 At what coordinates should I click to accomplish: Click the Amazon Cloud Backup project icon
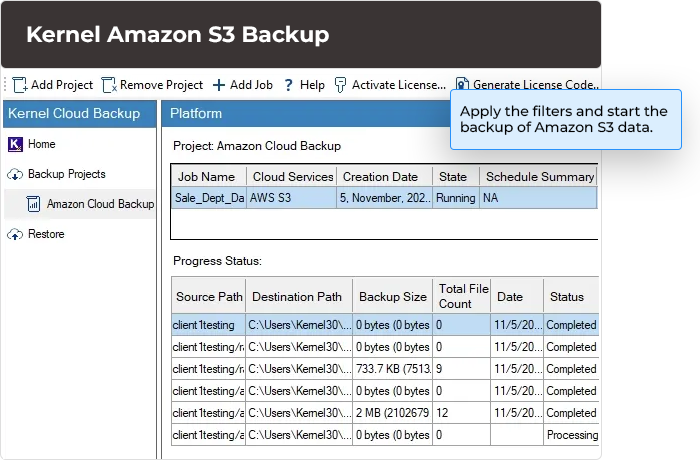coord(33,204)
